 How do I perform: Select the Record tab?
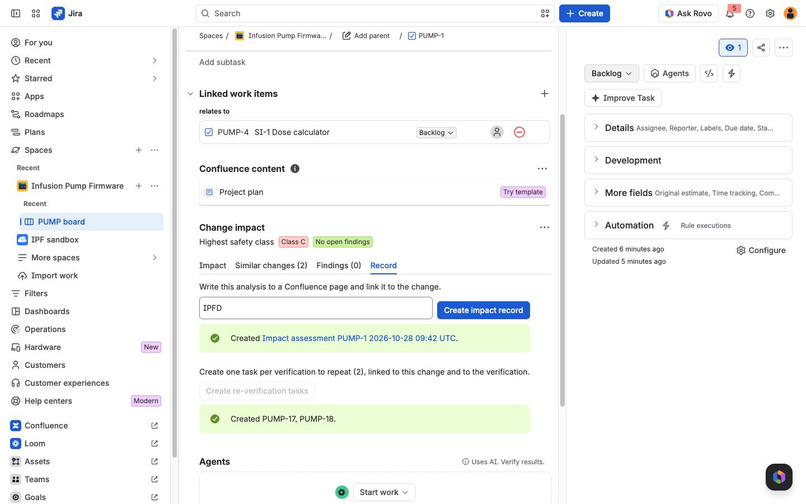[x=383, y=265]
